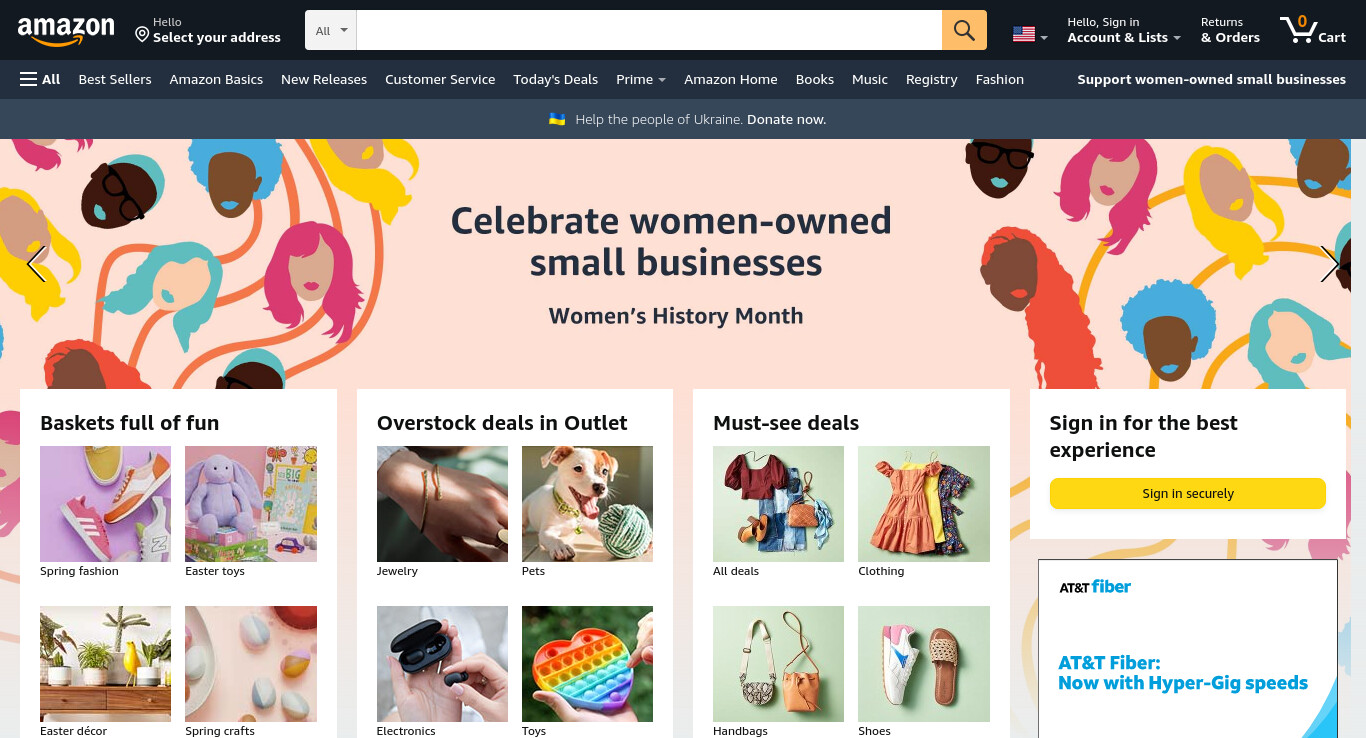This screenshot has height=738, width=1366.
Task: Open the Account & Lists dropdown
Action: [1124, 30]
